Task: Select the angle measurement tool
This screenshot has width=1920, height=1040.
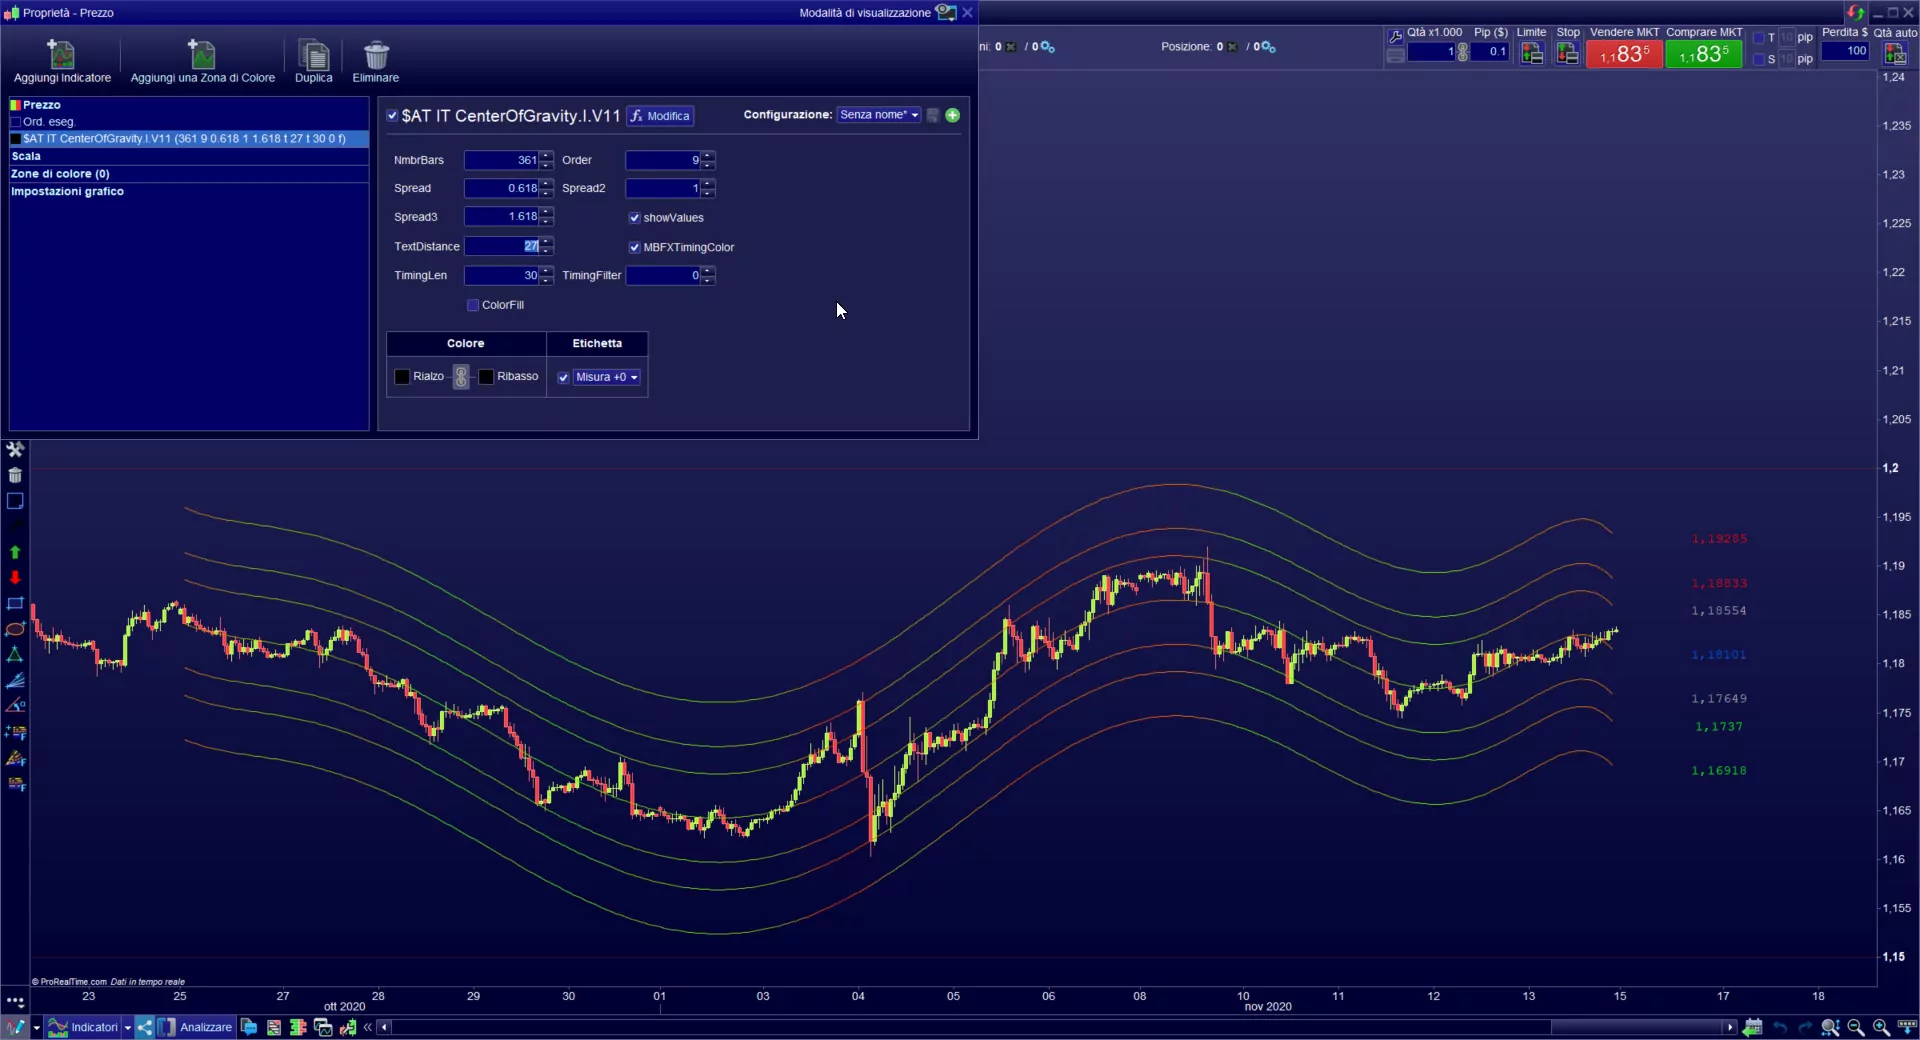Action: 15,706
